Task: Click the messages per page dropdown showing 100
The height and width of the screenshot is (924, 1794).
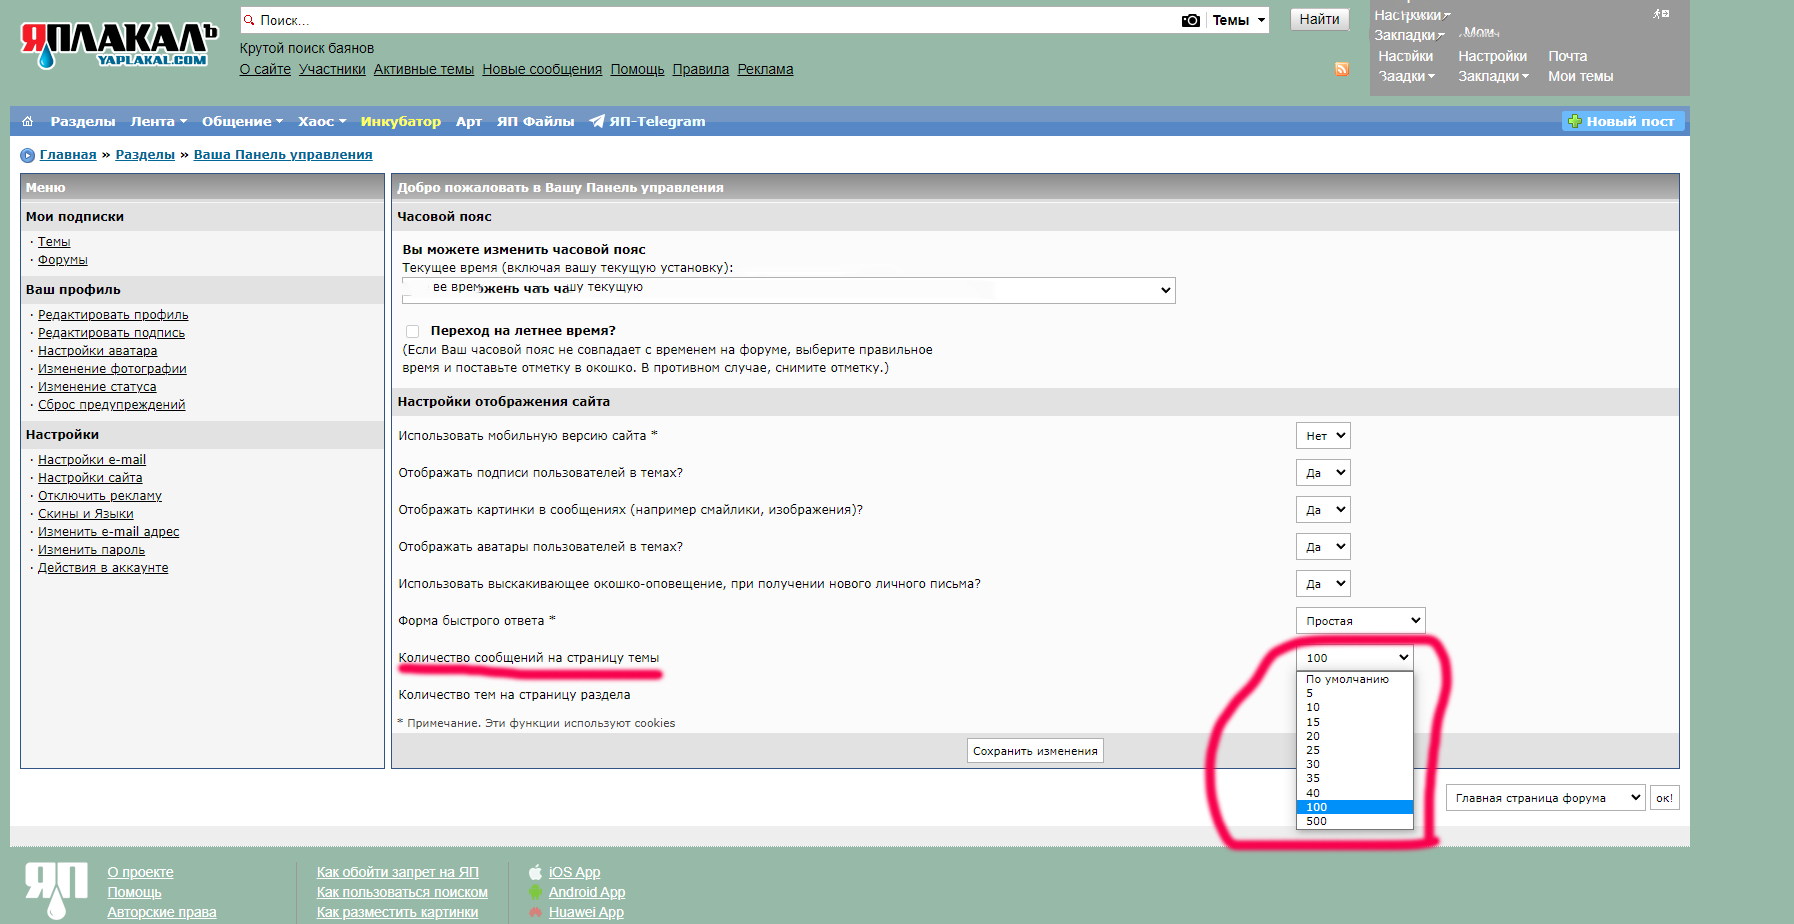Action: (x=1354, y=658)
